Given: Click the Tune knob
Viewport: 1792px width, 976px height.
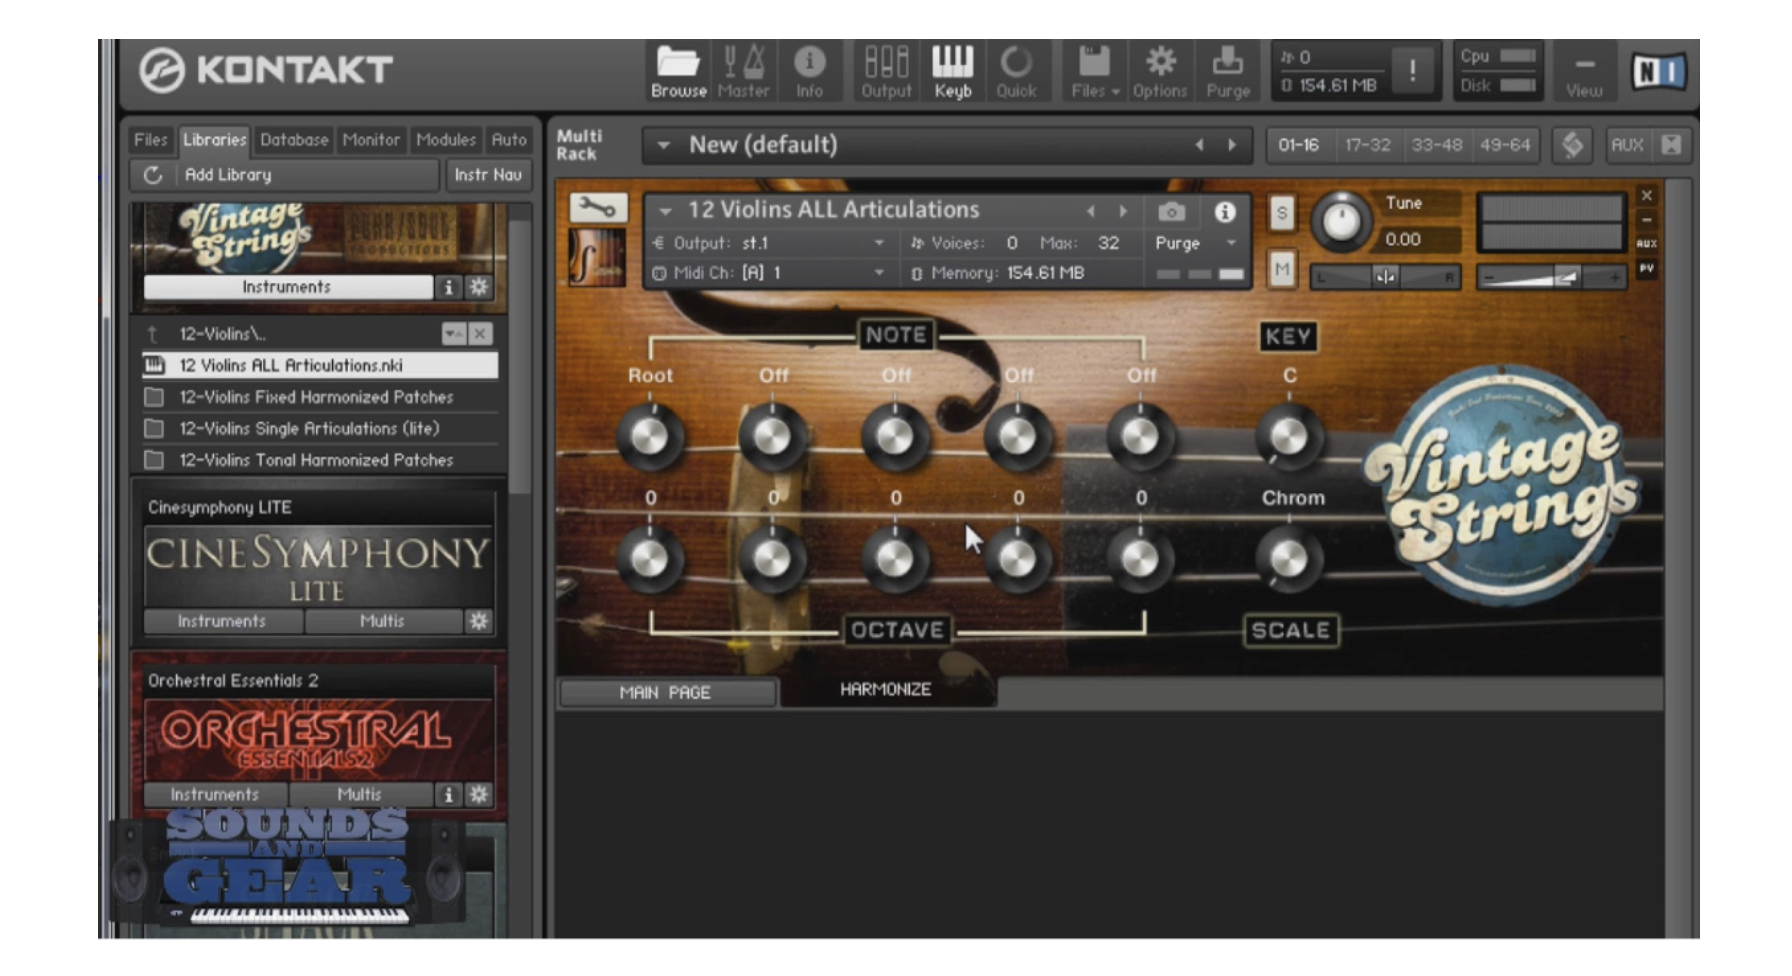Looking at the screenshot, I should 1341,221.
